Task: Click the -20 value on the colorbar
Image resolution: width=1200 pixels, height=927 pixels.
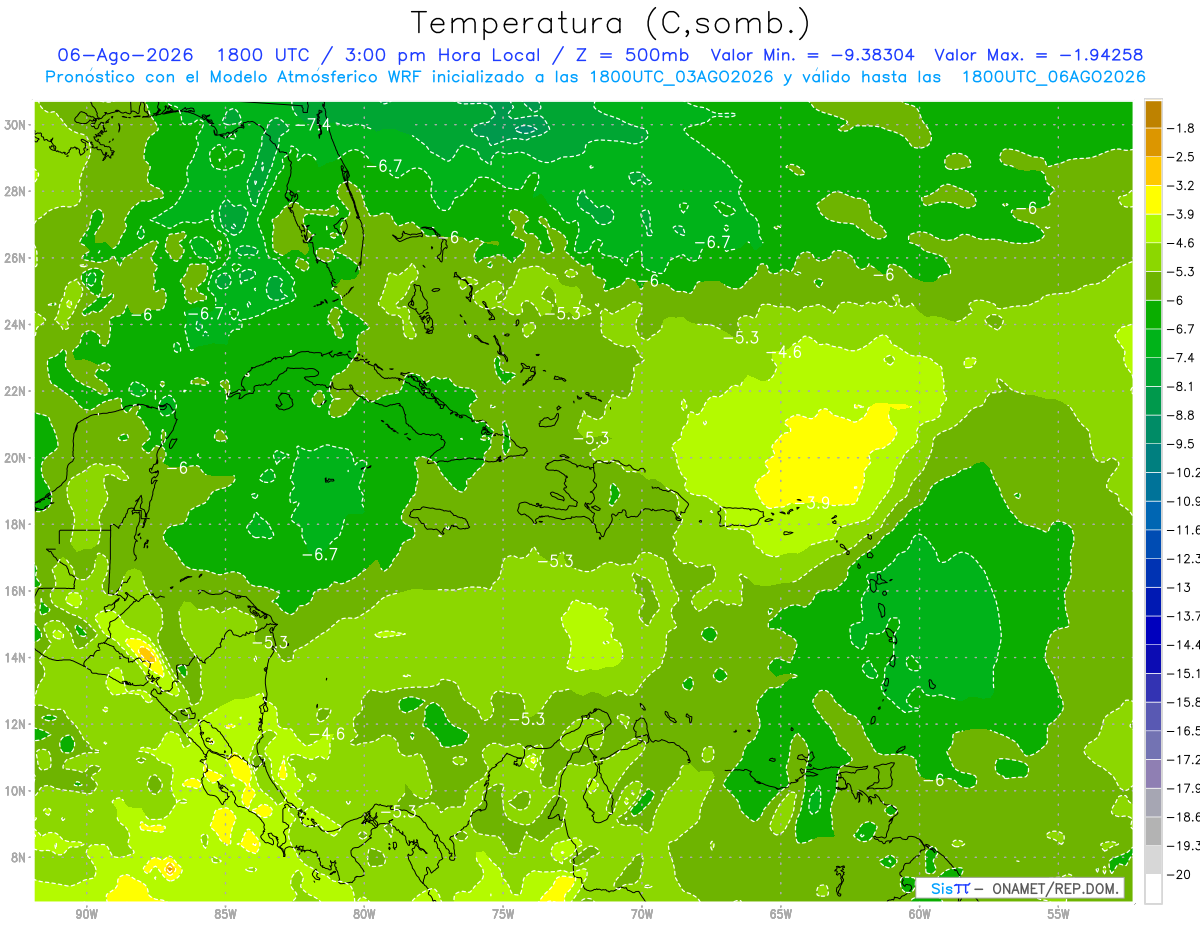Action: tap(1180, 874)
